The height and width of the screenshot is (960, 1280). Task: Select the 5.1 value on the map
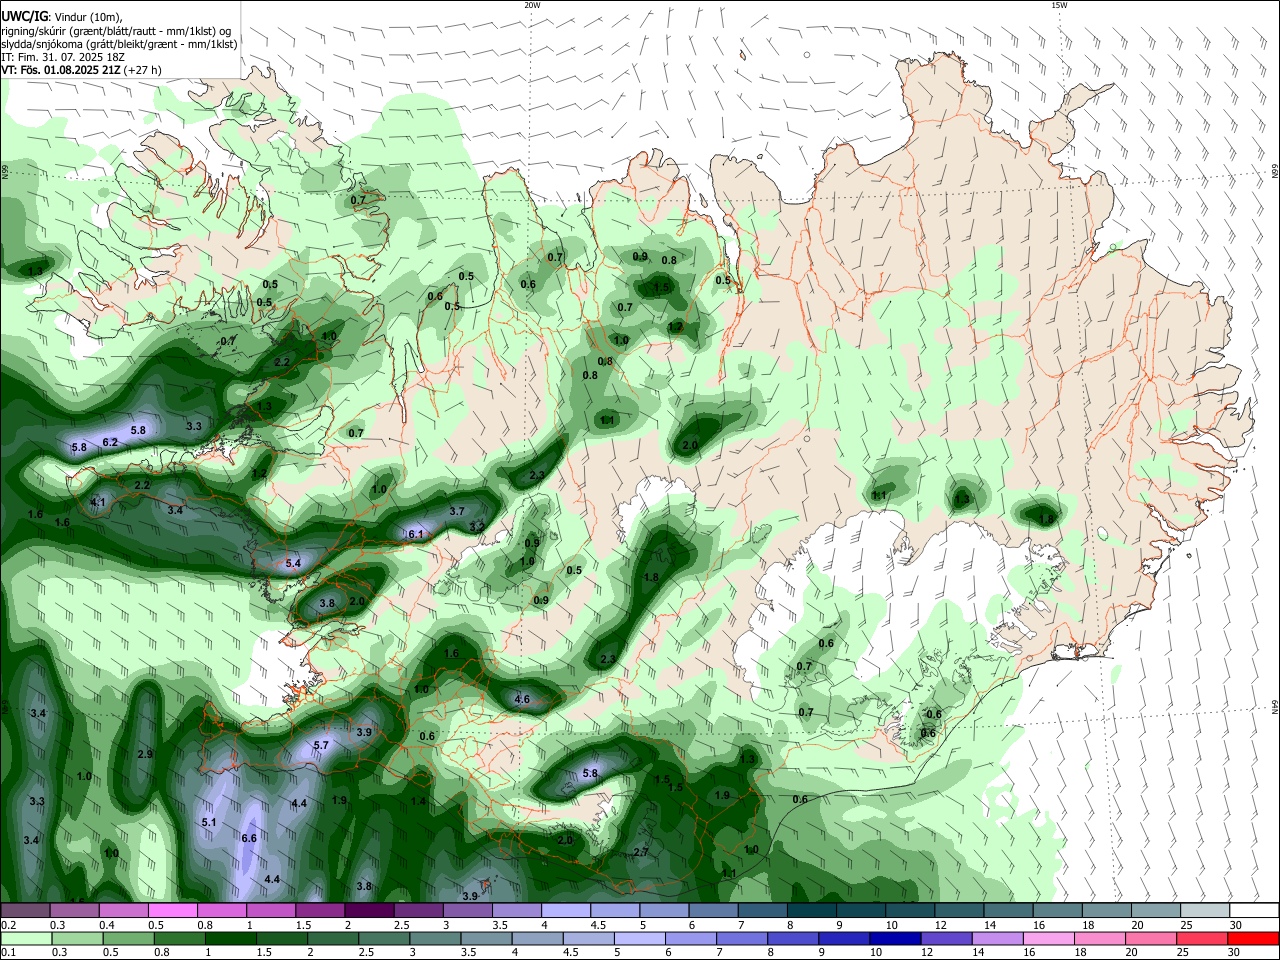pos(209,822)
